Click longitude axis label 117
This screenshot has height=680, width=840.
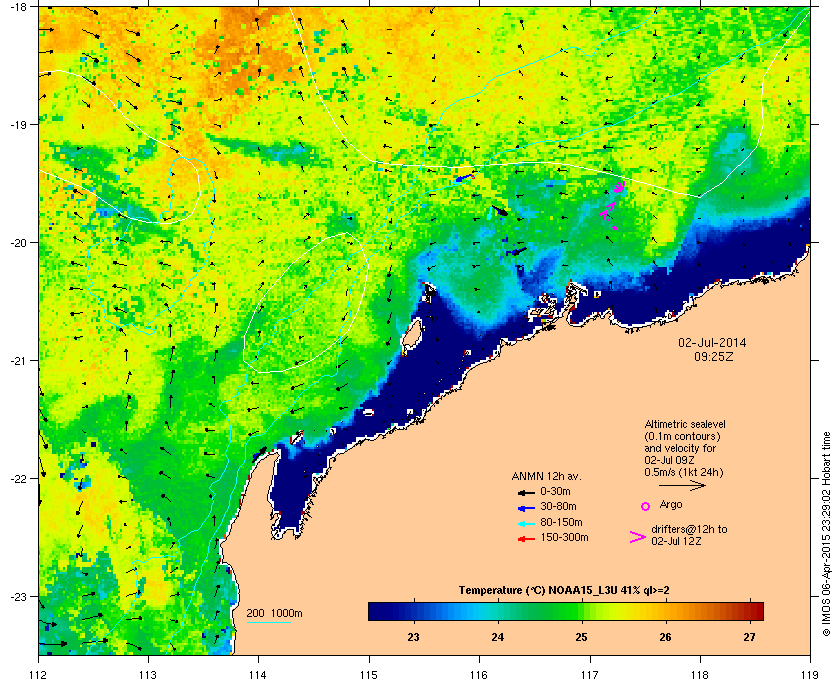[x=590, y=674]
